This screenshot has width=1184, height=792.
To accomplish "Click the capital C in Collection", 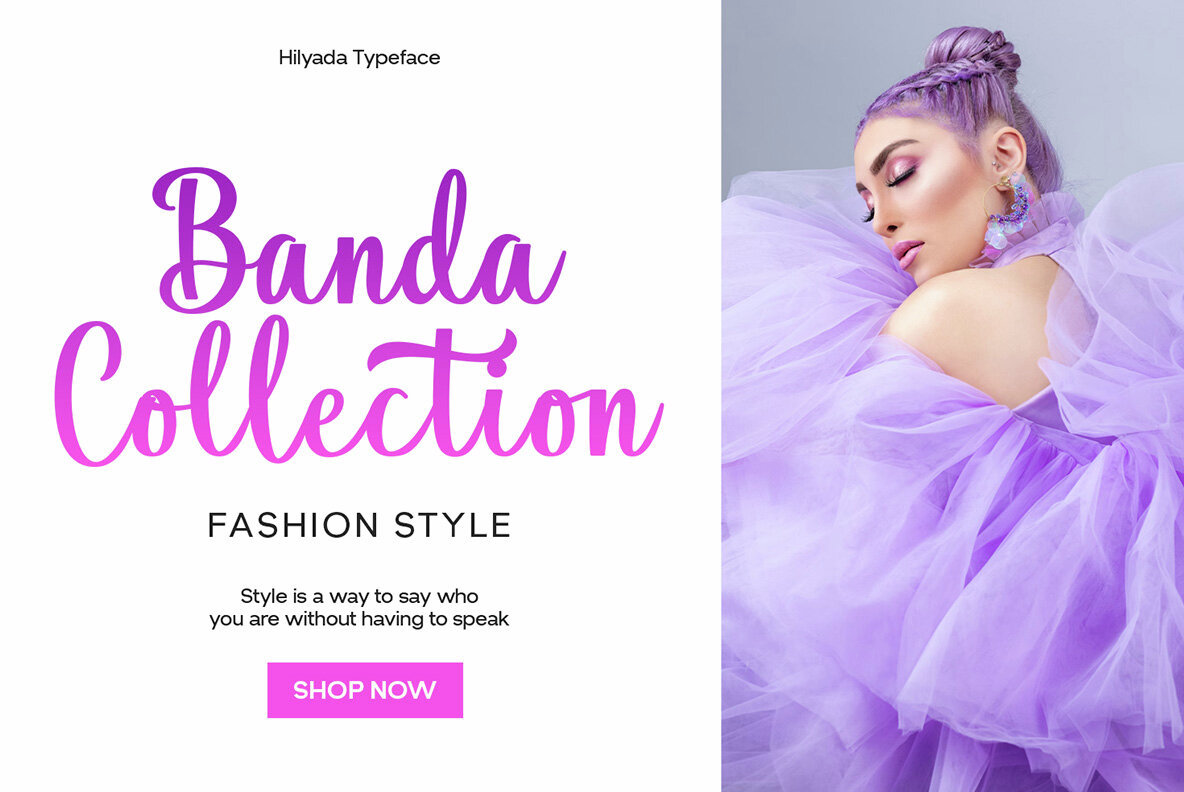I will point(87,394).
